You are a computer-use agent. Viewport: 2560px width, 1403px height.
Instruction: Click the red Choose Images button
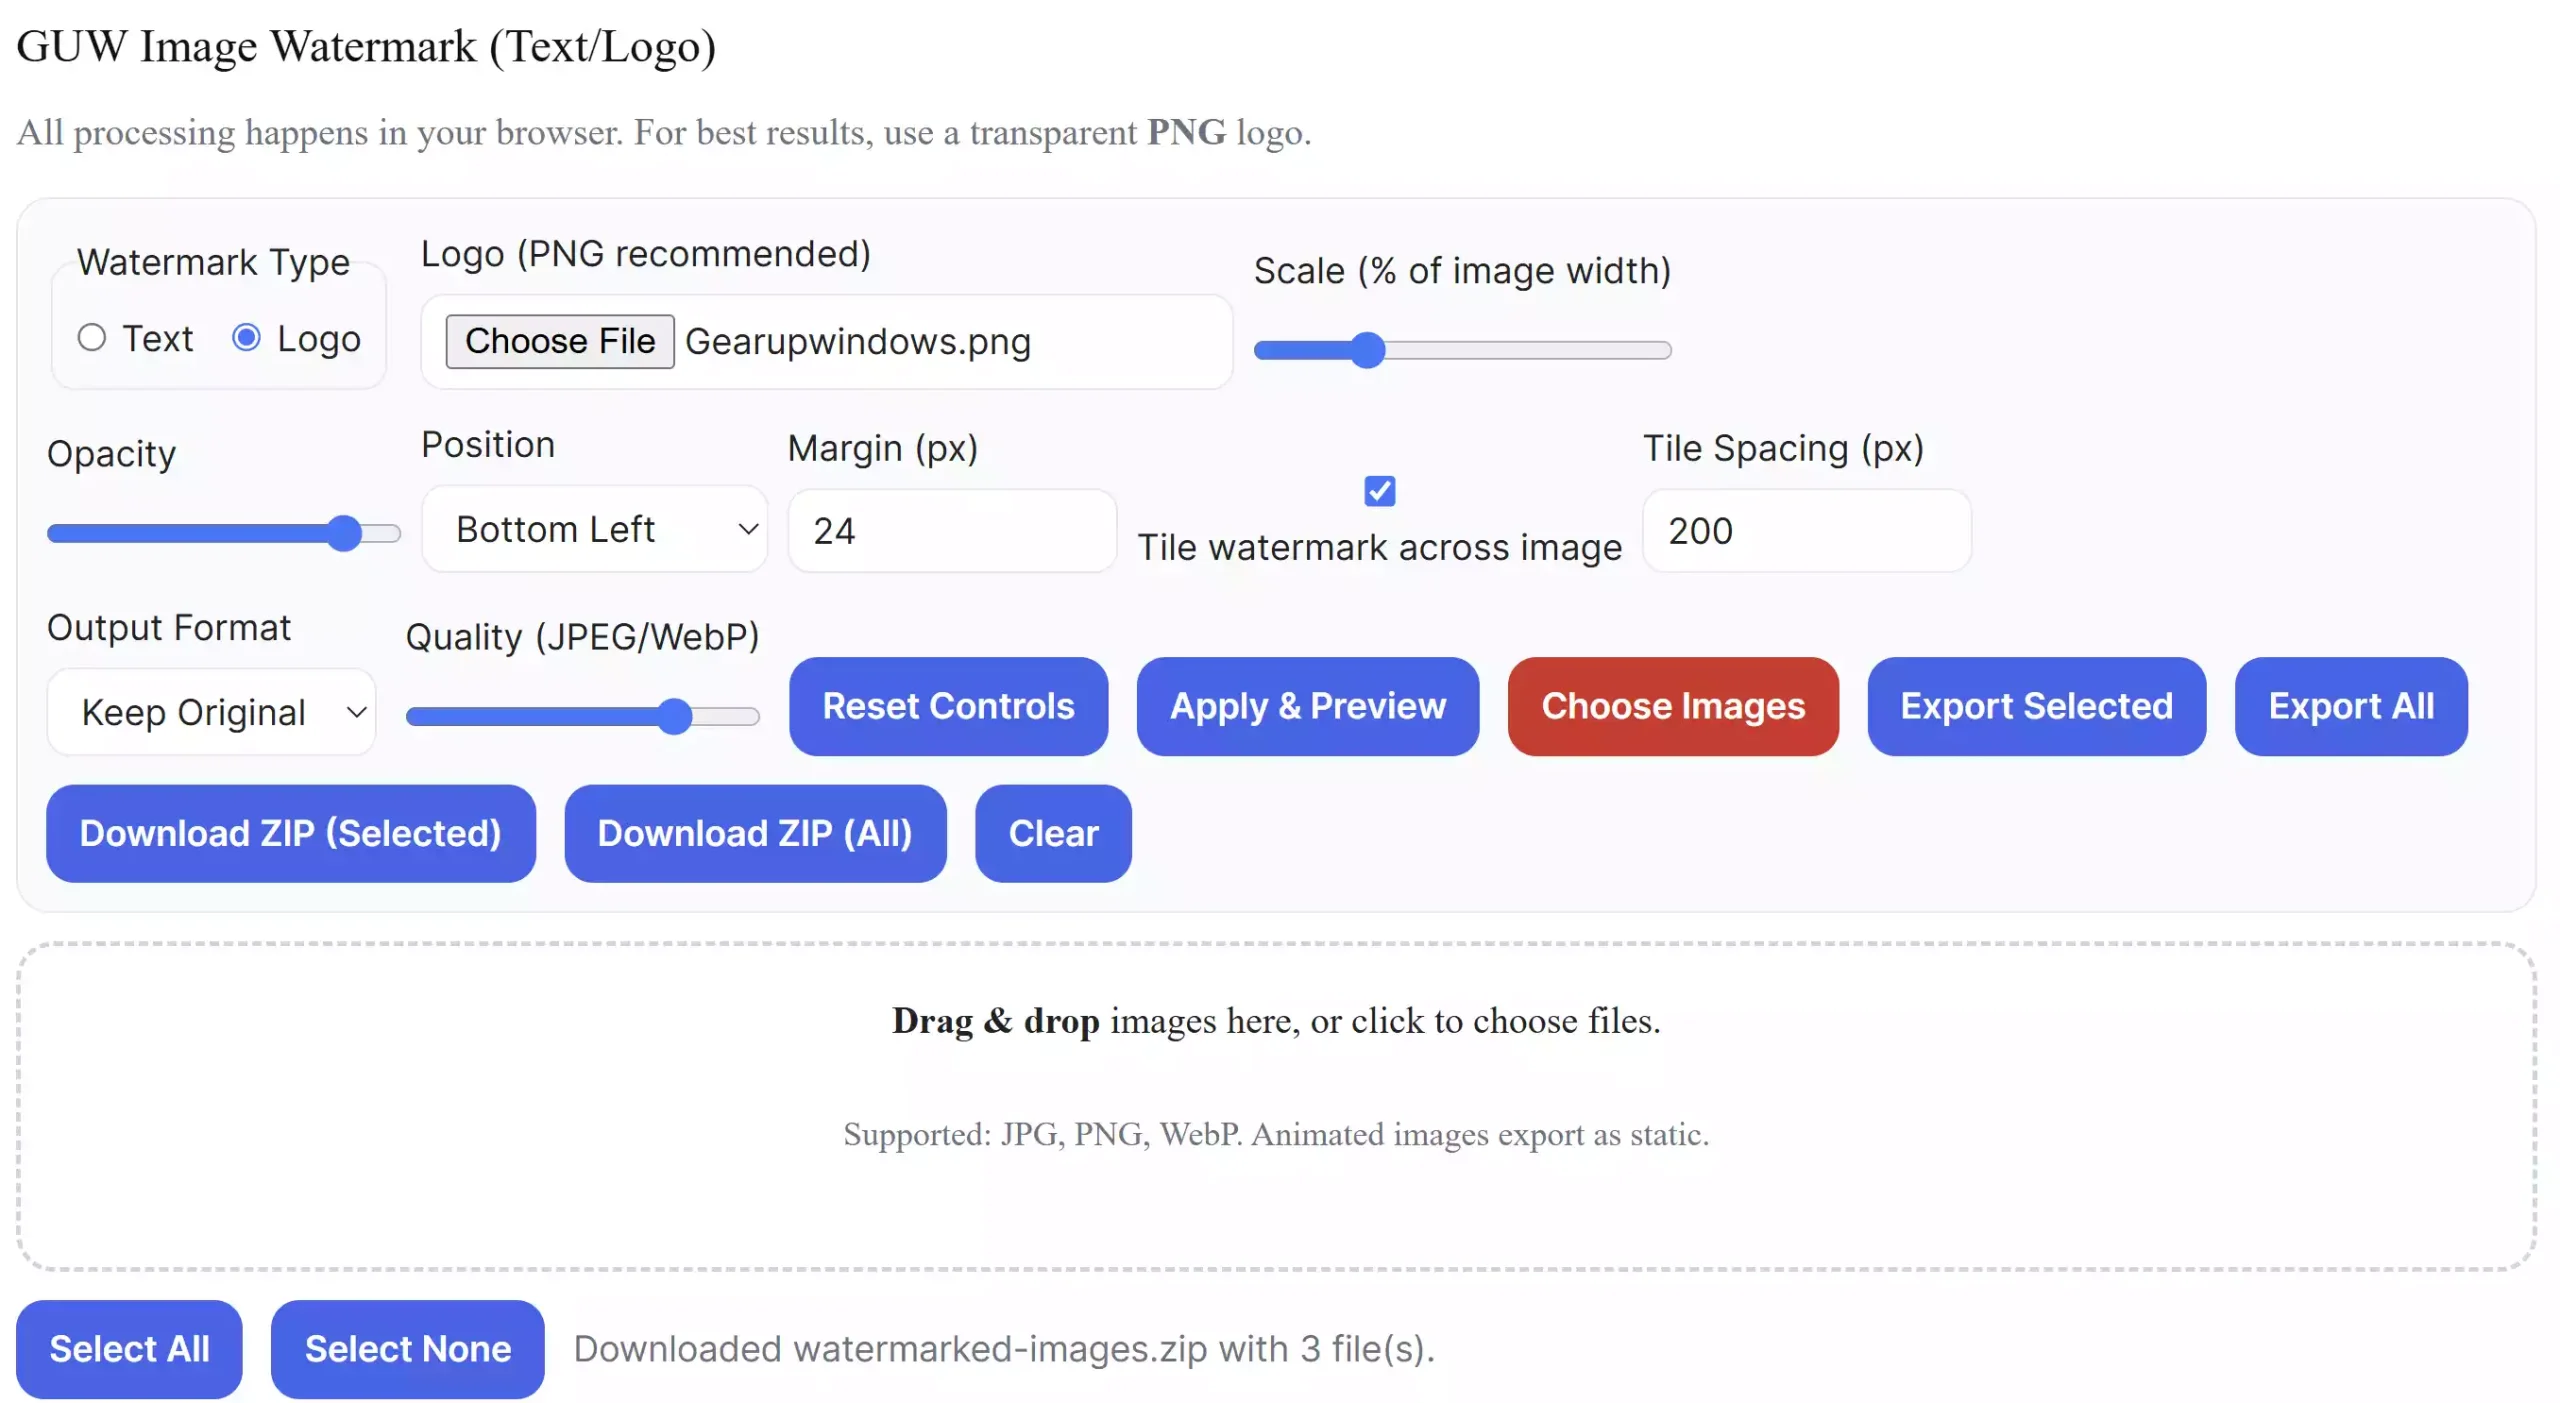pyautogui.click(x=1672, y=707)
